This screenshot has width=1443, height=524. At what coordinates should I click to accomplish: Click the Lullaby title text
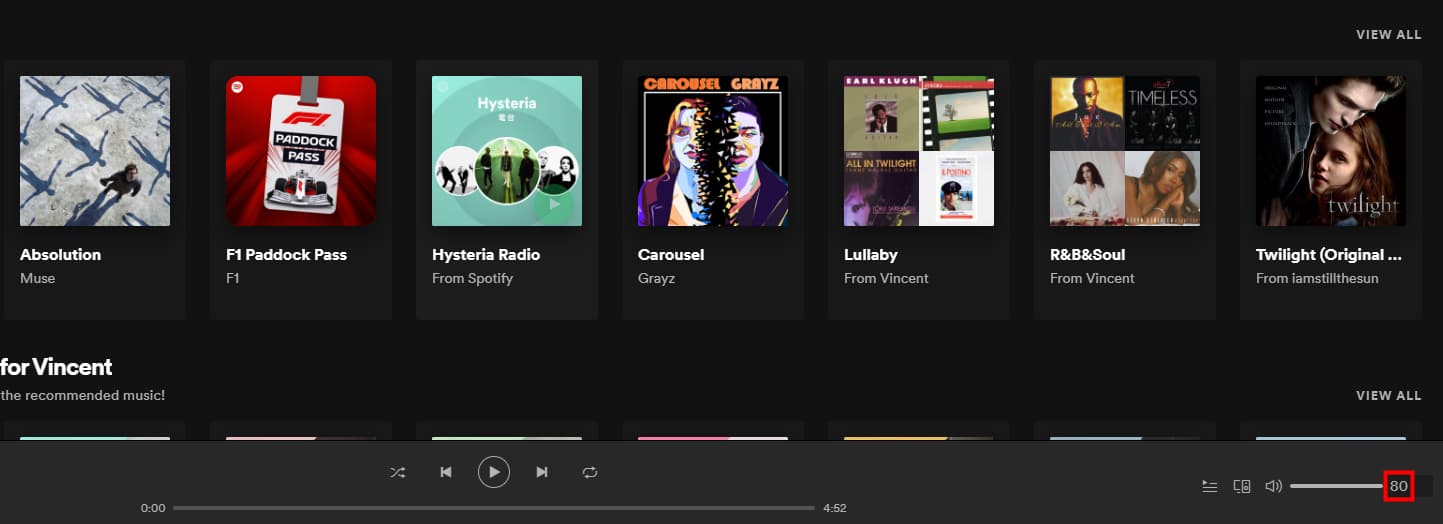point(871,255)
